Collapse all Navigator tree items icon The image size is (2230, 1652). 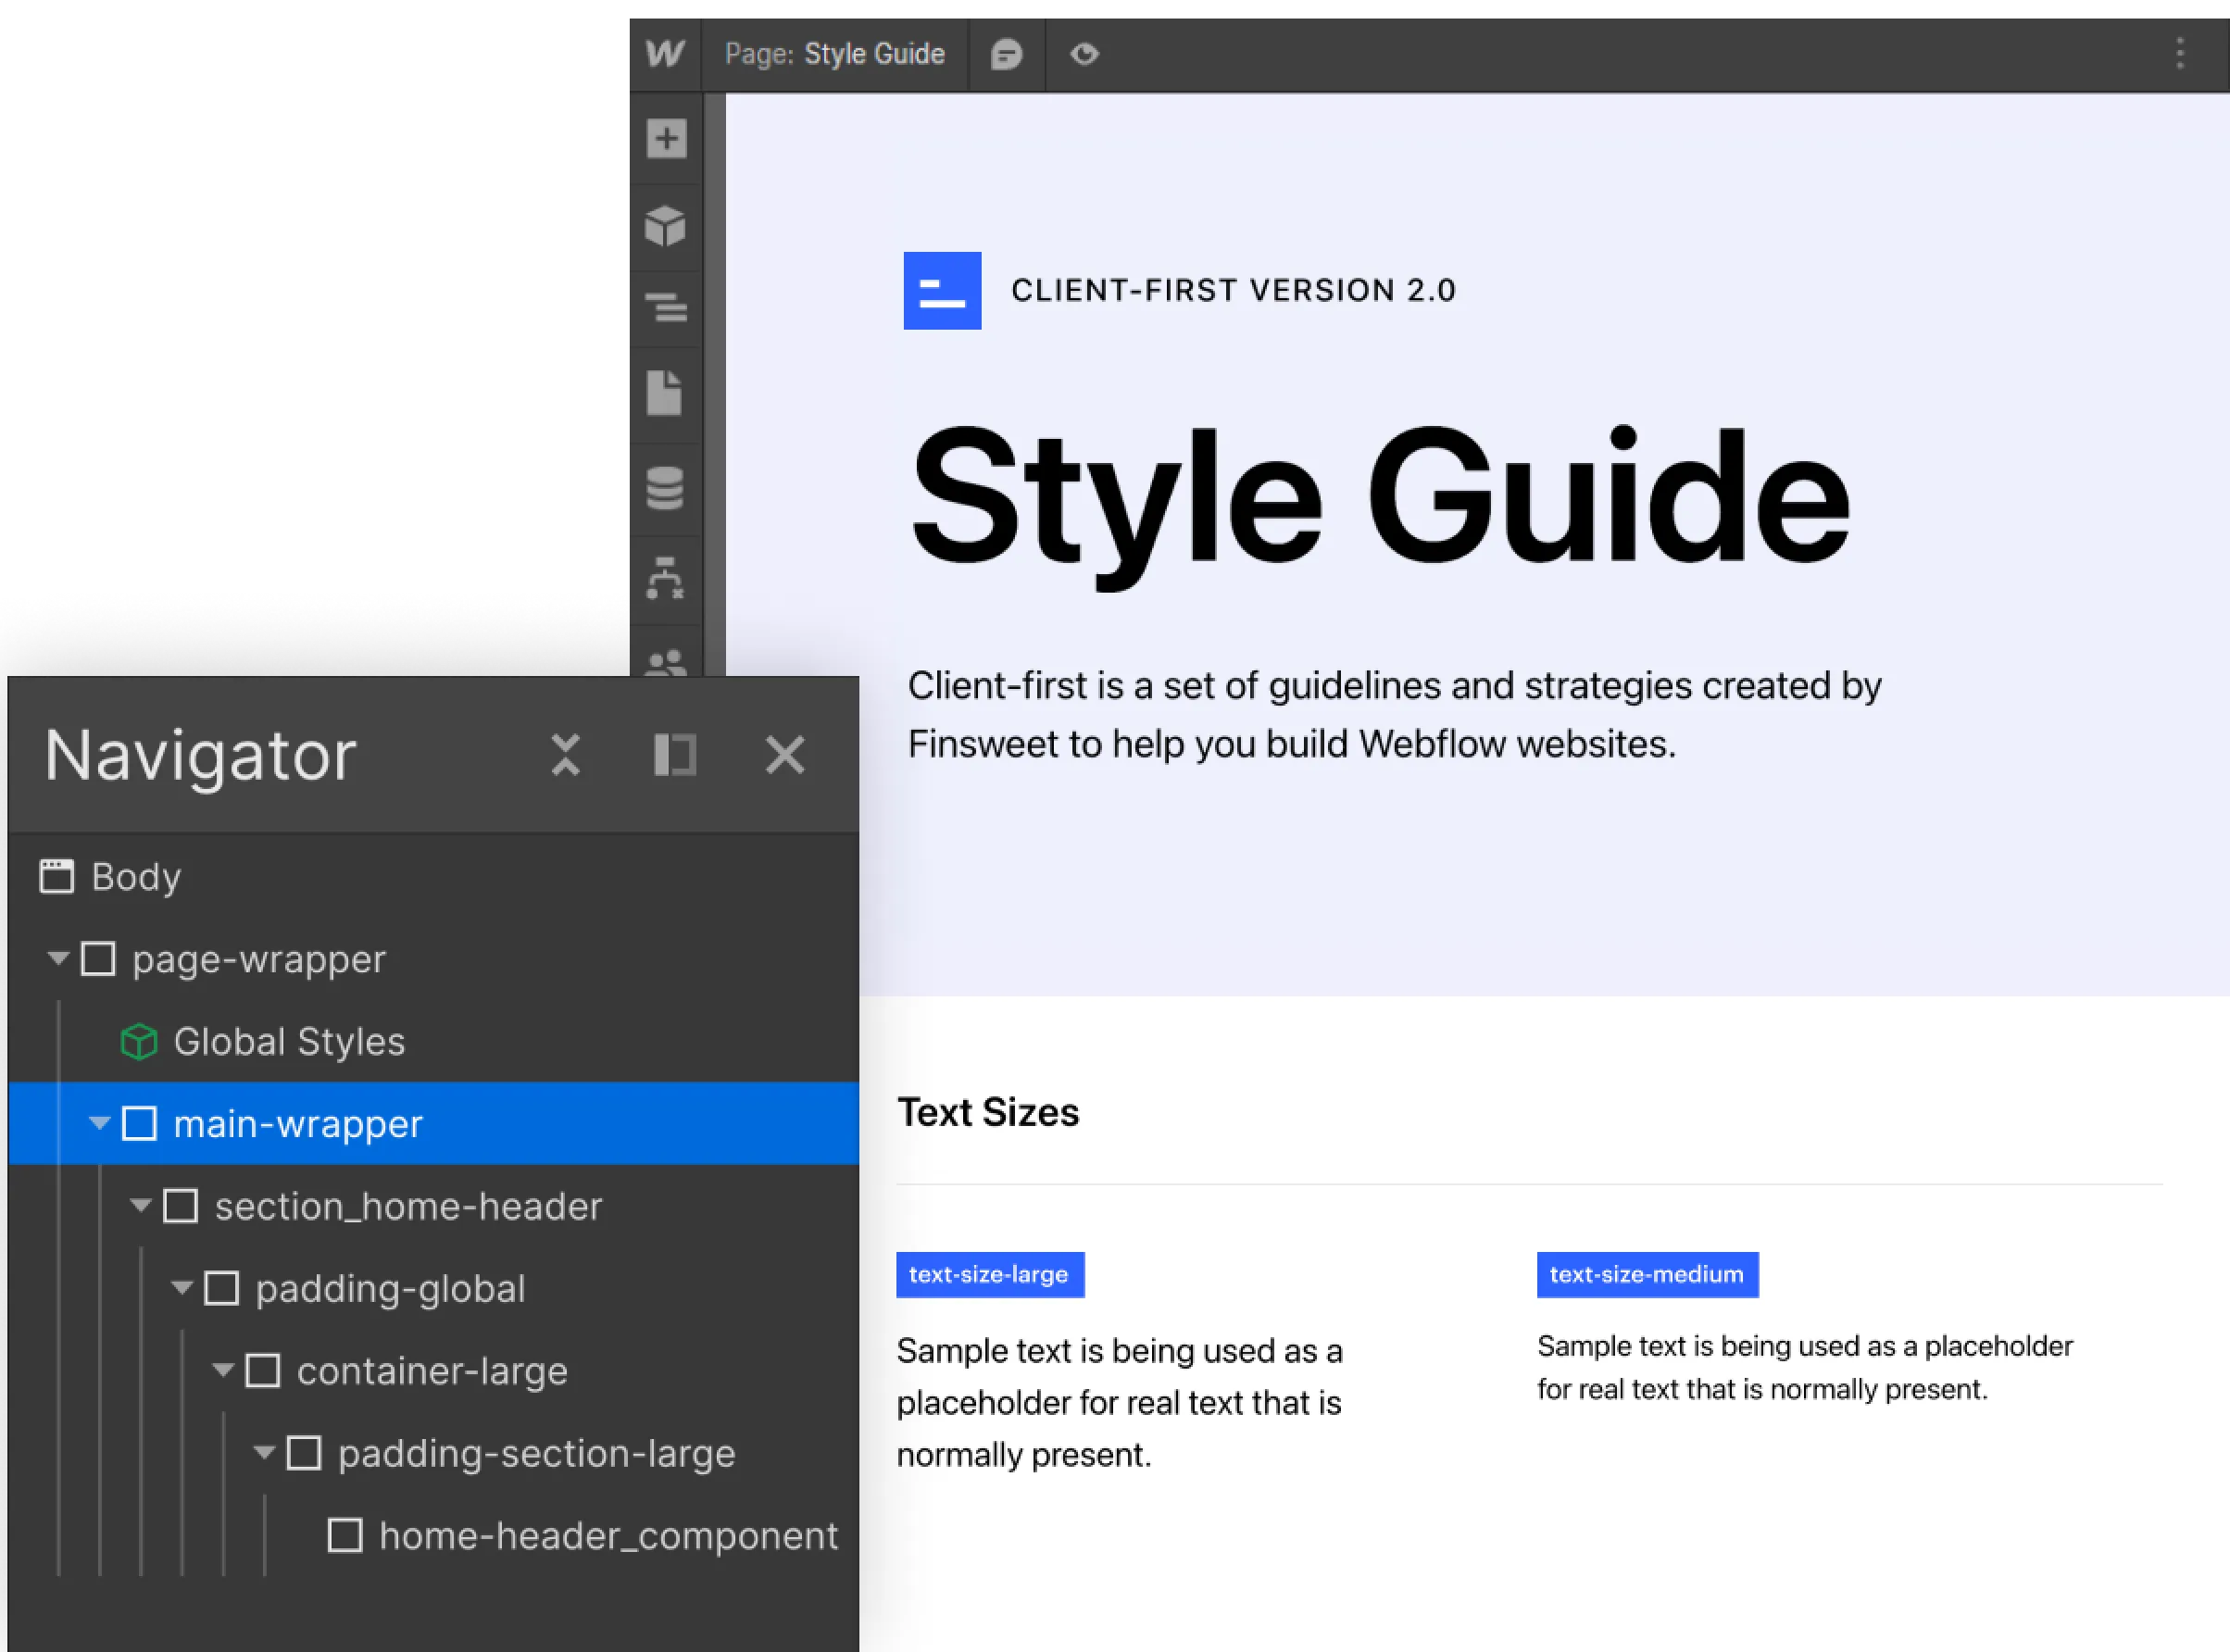point(566,755)
